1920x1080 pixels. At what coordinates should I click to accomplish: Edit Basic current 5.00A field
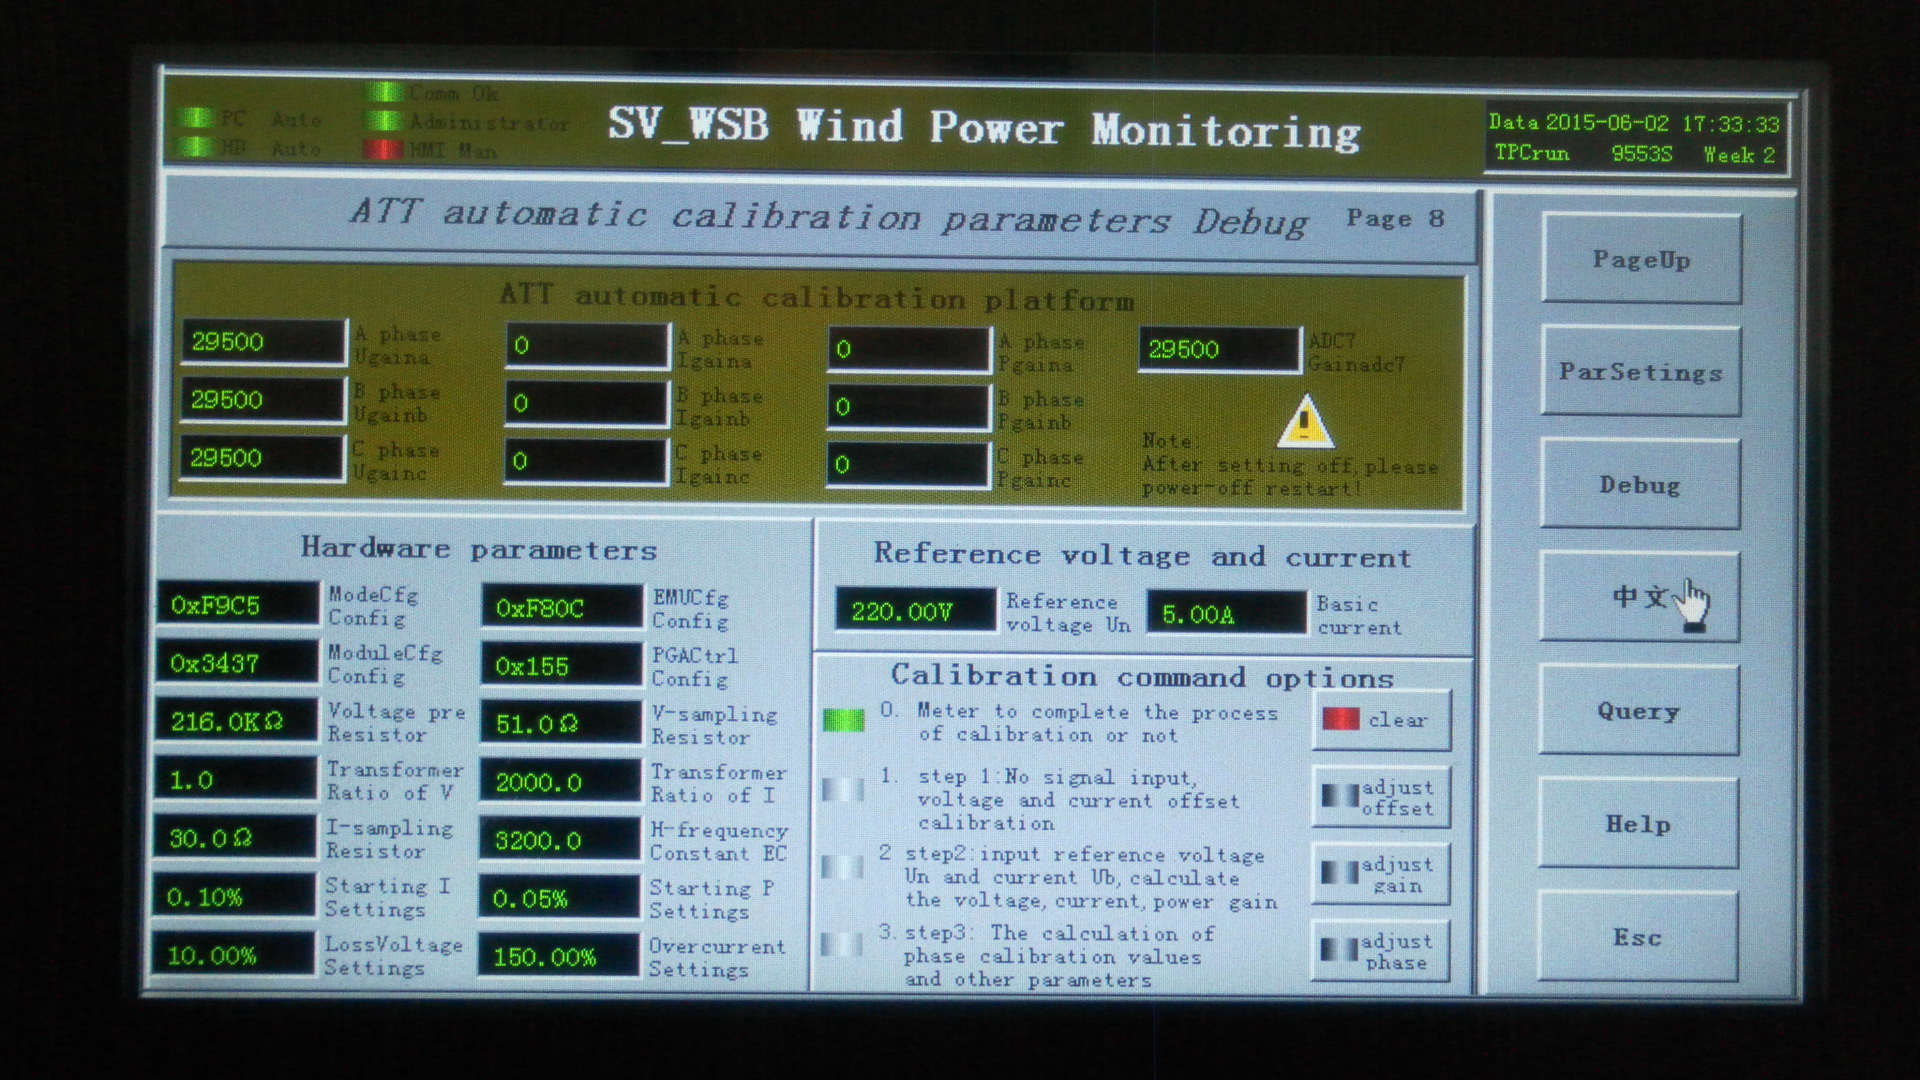[1227, 613]
